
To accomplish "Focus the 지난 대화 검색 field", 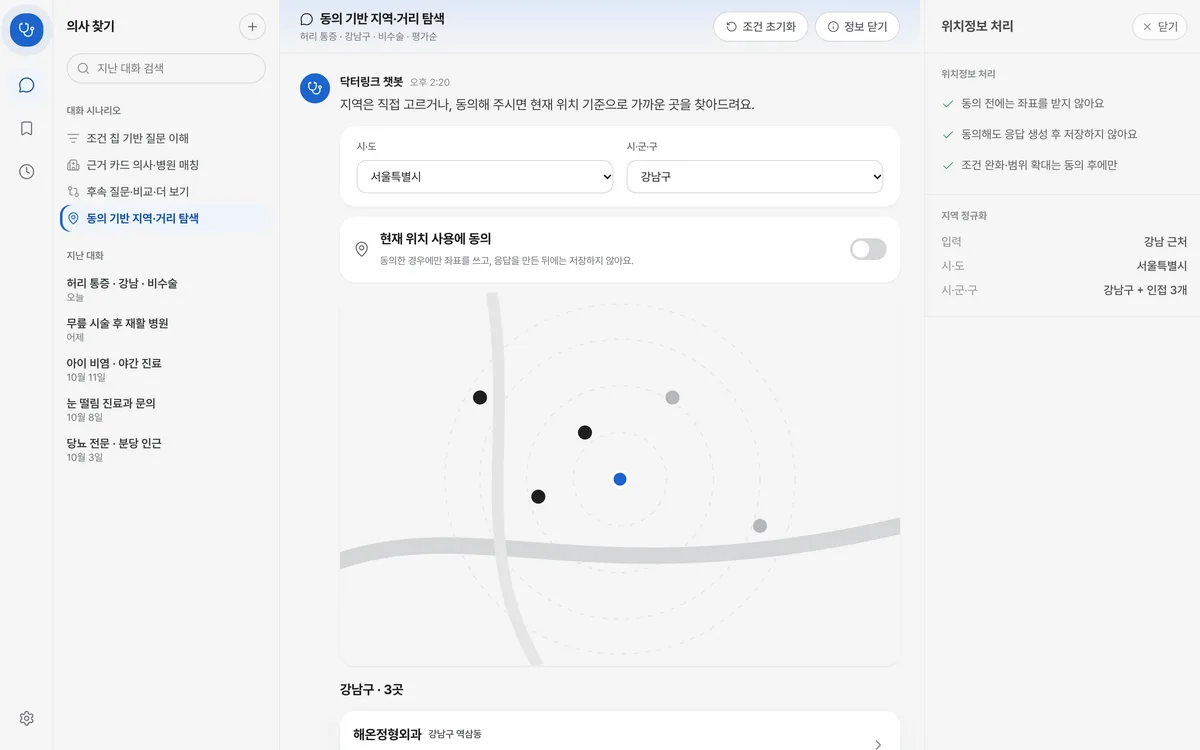I will (x=166, y=68).
